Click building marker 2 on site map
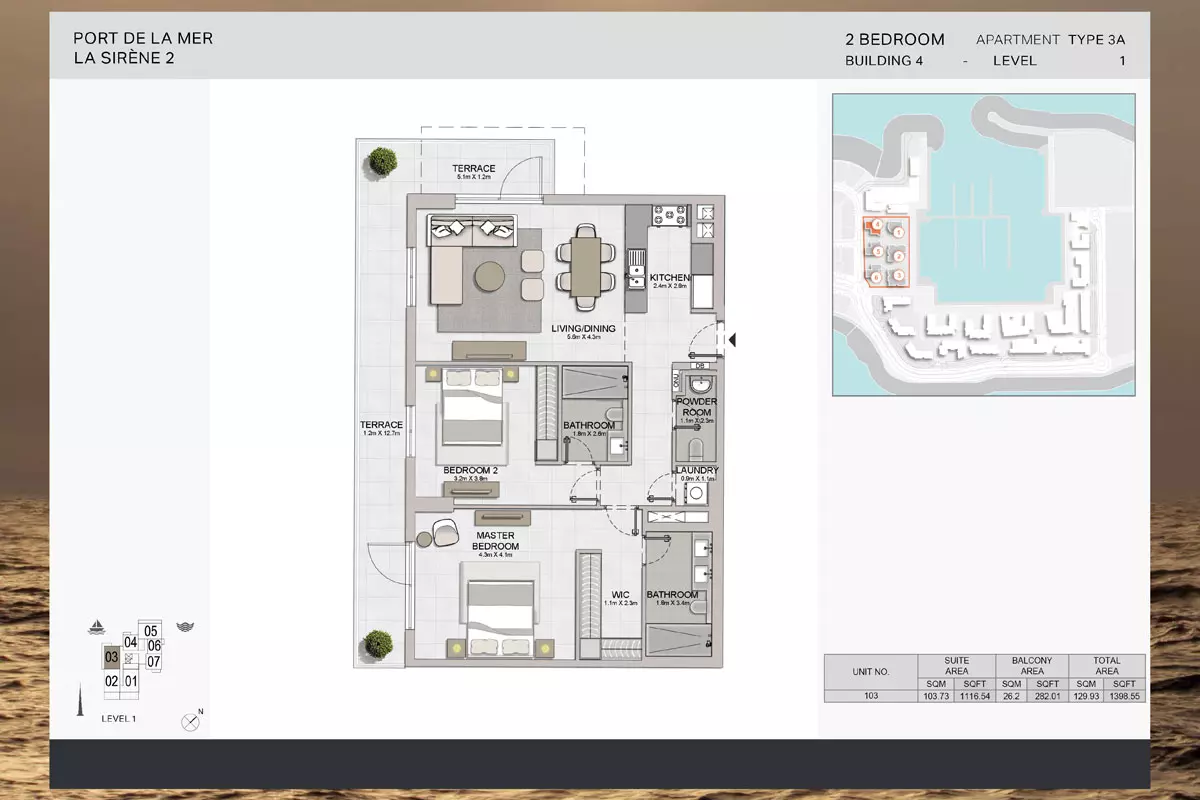 (x=898, y=257)
